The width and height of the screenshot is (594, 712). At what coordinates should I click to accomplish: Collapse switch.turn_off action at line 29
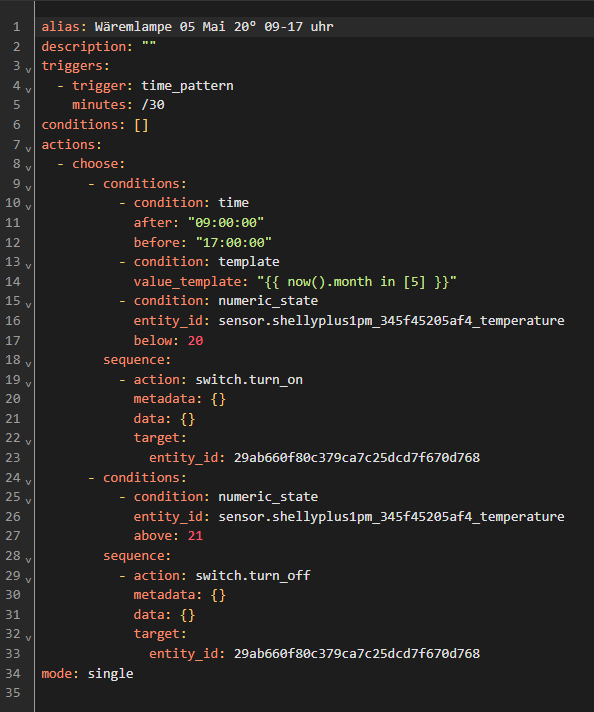coord(28,580)
